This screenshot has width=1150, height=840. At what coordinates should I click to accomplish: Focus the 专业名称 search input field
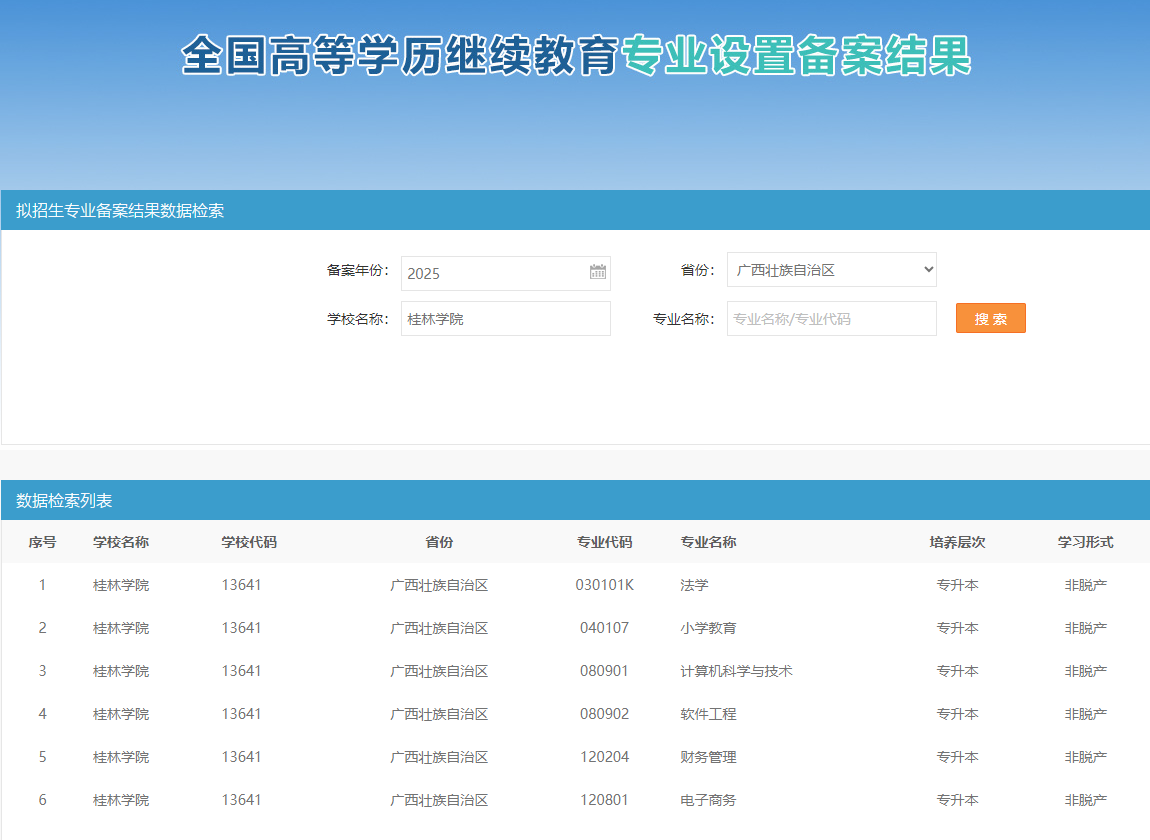coord(831,319)
